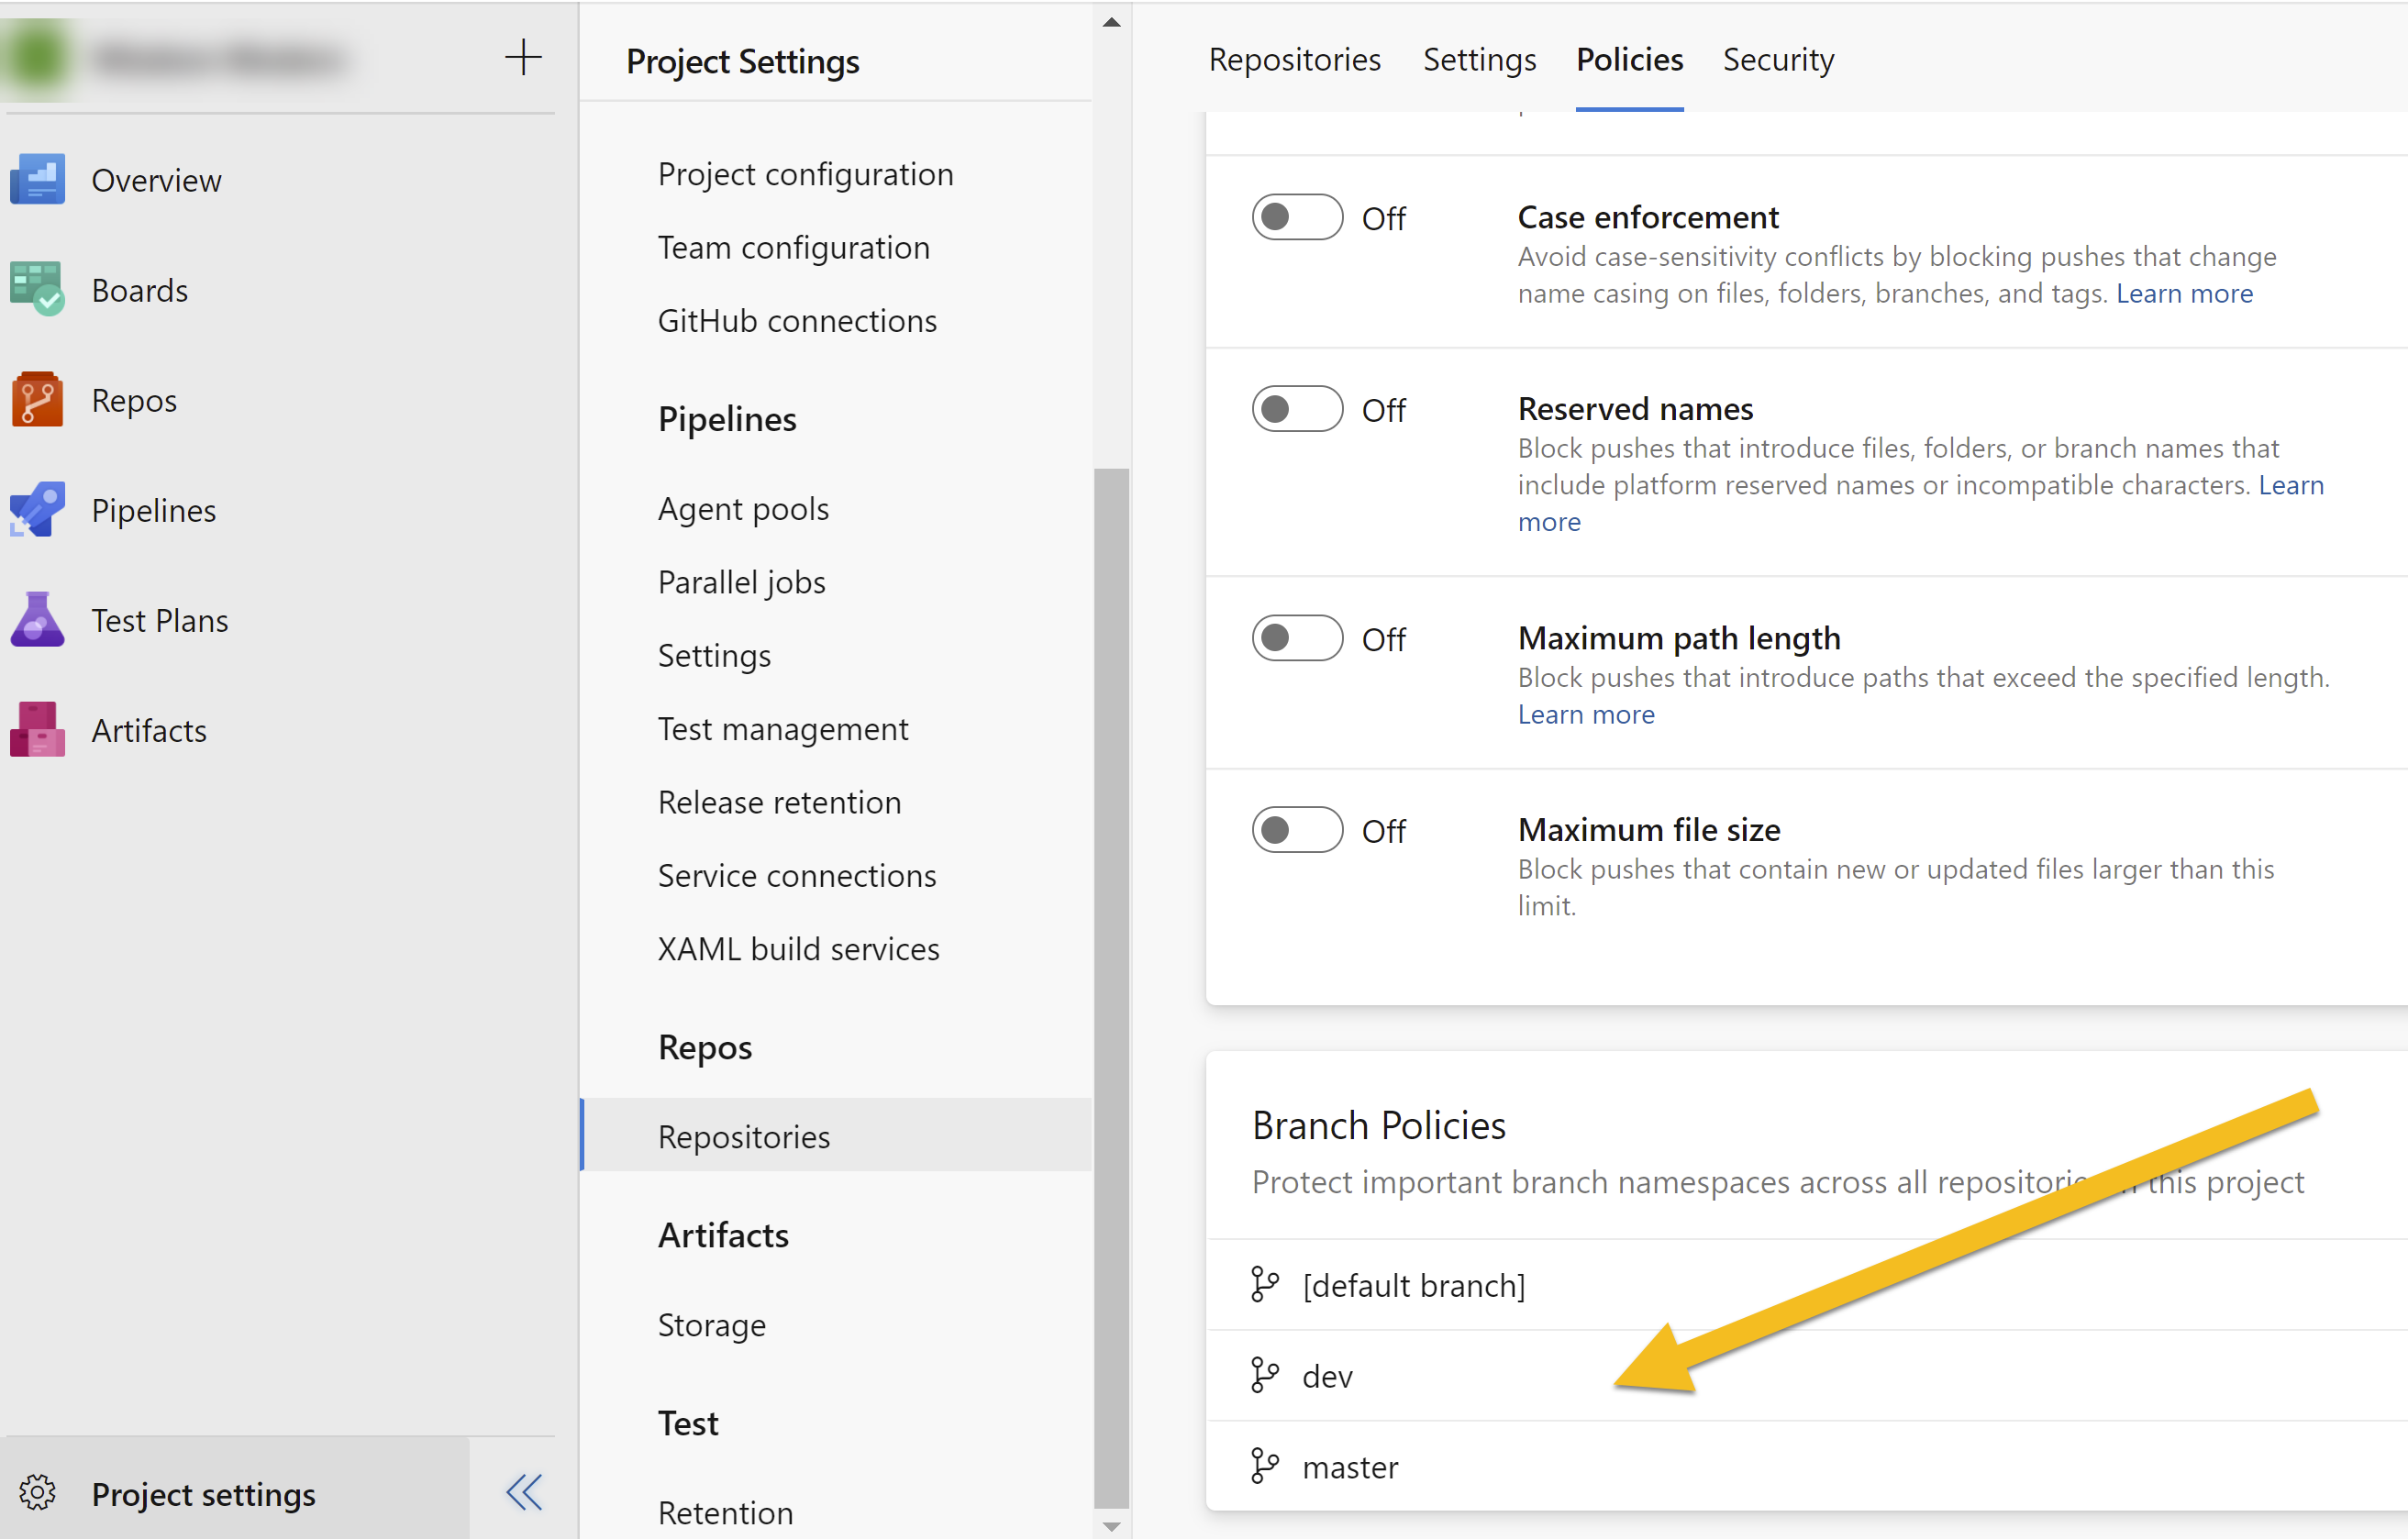Switch on Maximum file size toggle
2408x1539 pixels.
tap(1296, 830)
